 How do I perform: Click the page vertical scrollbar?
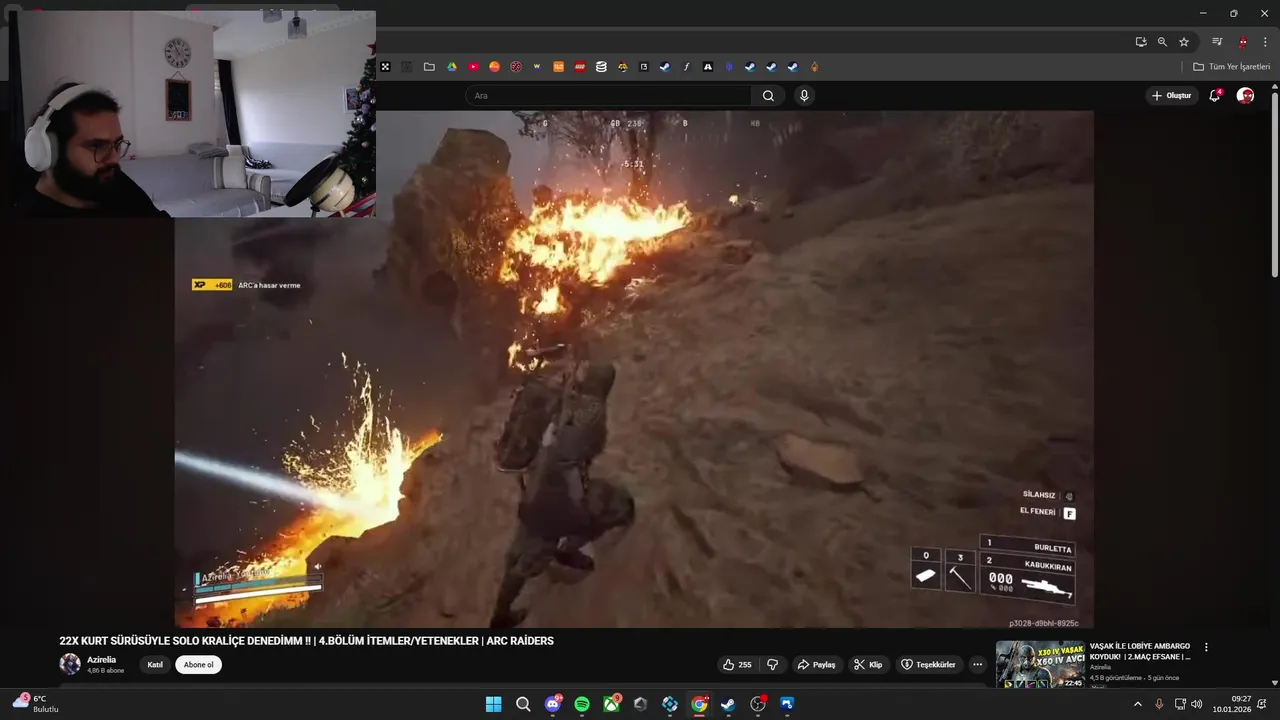1274,185
